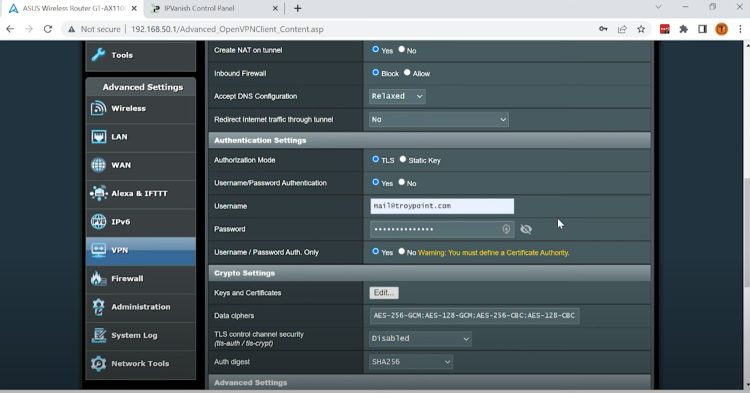Open the Extensions puzzle icon
The width and height of the screenshot is (750, 393).
684,29
